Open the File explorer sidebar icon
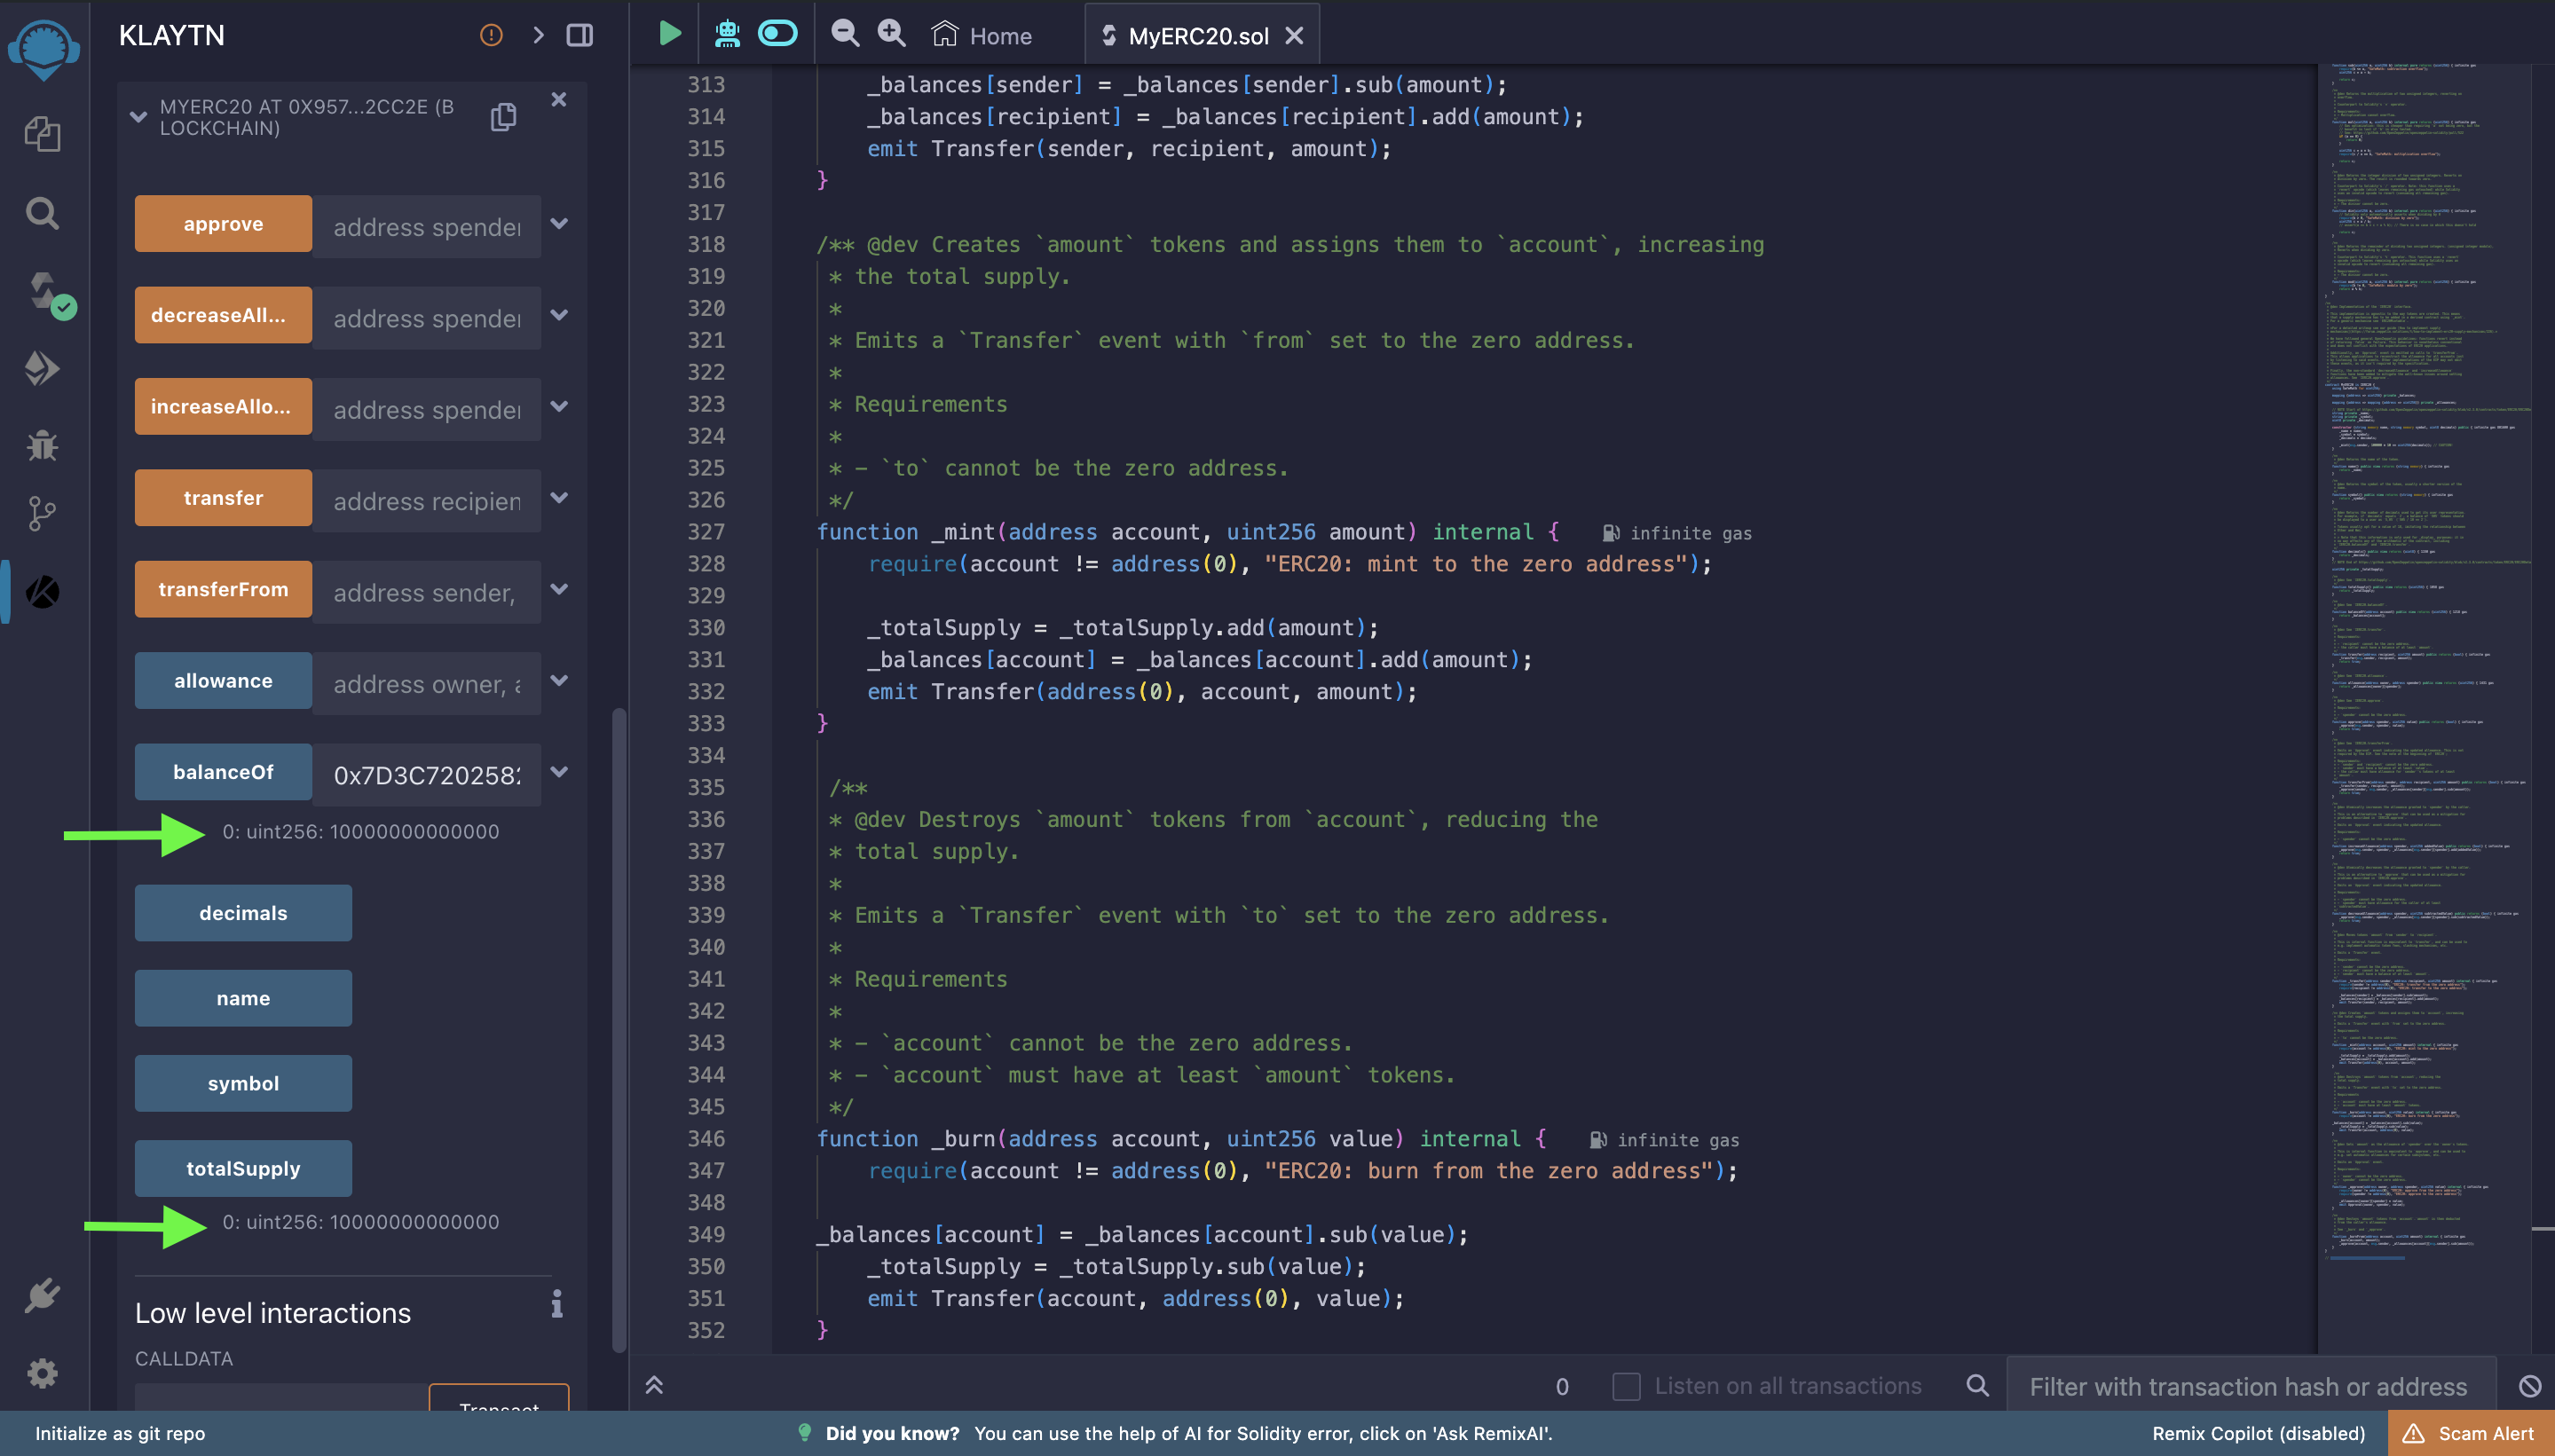 [x=42, y=134]
